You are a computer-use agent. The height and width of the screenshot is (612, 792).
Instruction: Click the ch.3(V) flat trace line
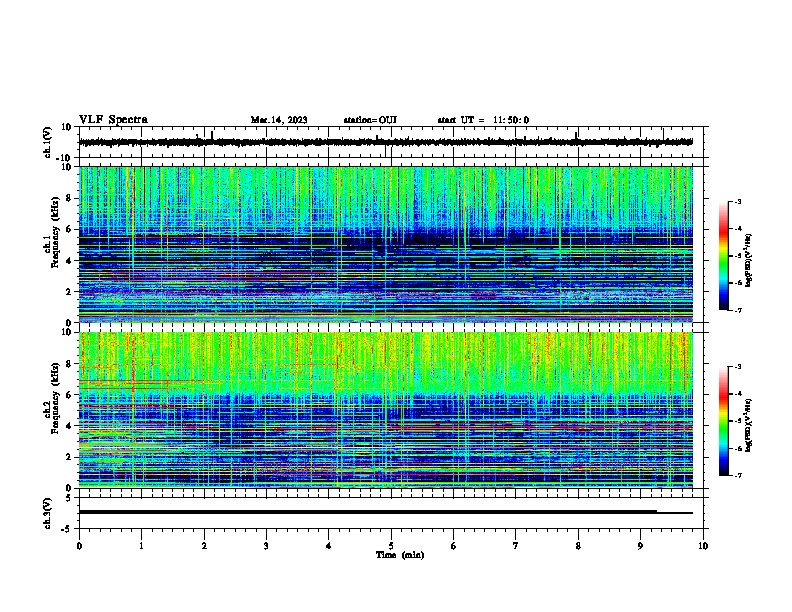386,512
